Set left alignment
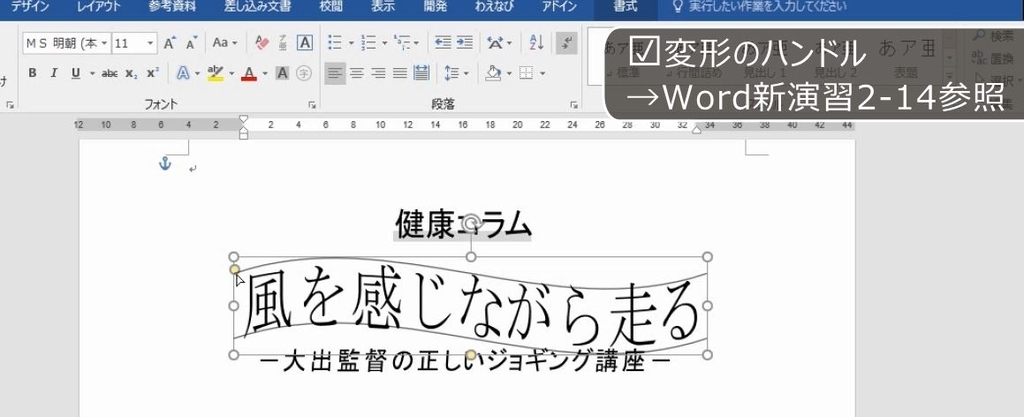 coord(335,73)
